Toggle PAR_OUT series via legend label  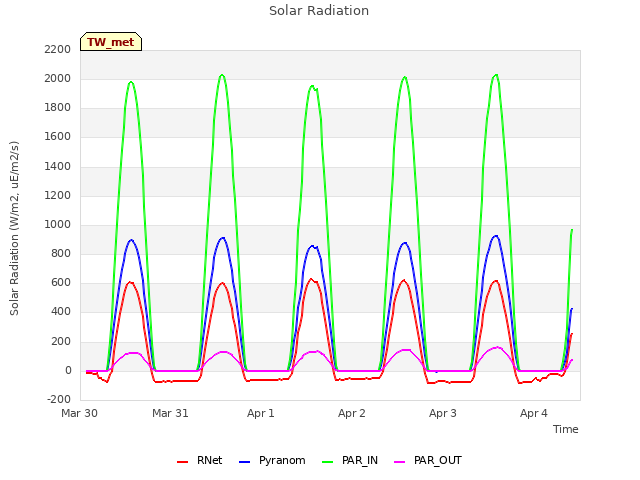438,460
